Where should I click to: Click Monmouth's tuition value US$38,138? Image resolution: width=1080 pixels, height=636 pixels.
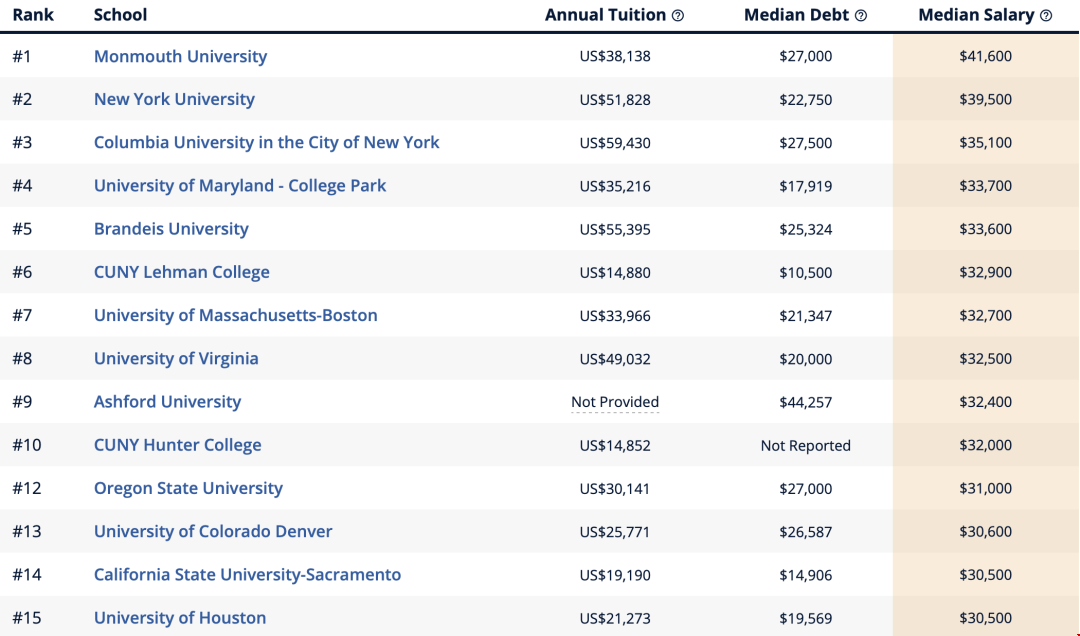[x=615, y=57]
